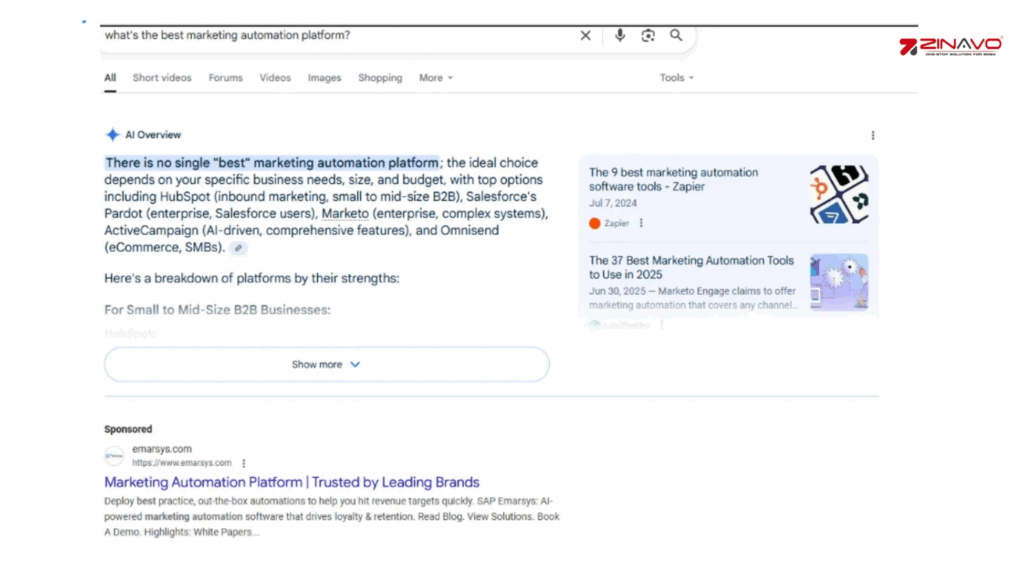Click the ZINAVO logo
Image resolution: width=1024 pixels, height=576 pixels.
pos(950,47)
